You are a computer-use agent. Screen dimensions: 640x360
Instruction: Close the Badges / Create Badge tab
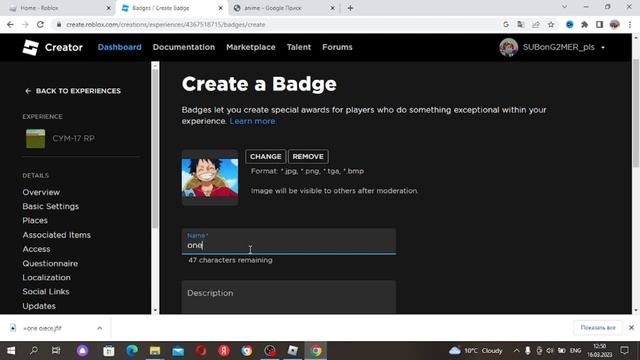(x=220, y=8)
